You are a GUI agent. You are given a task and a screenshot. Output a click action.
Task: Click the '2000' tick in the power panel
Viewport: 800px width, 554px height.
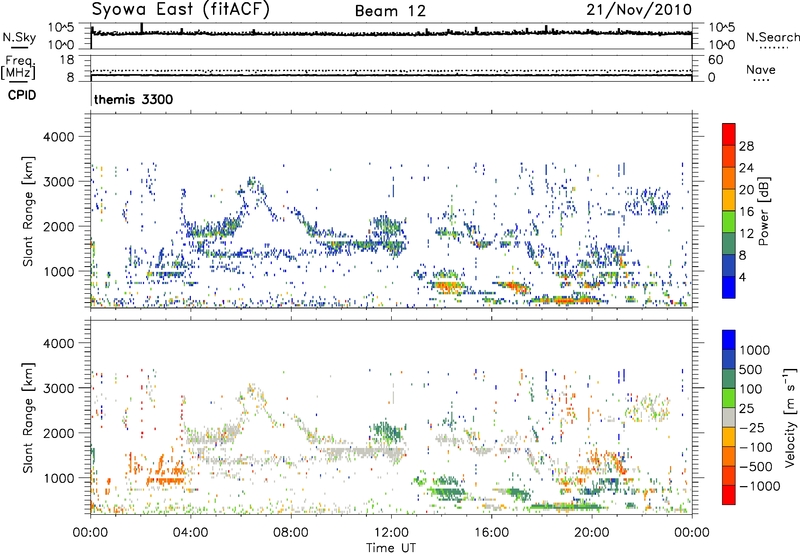pyautogui.click(x=58, y=226)
